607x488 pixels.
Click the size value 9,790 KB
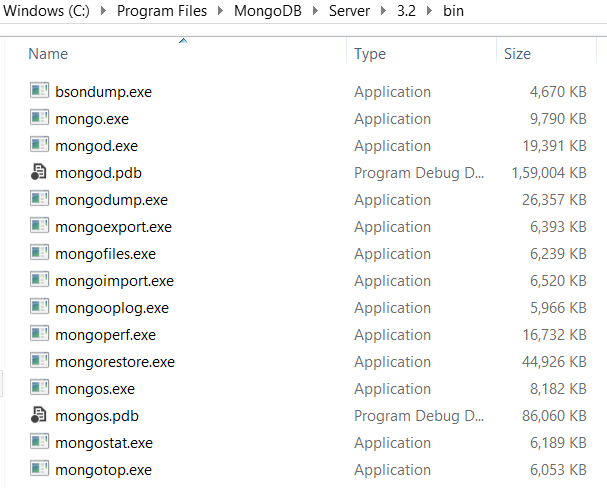[558, 119]
